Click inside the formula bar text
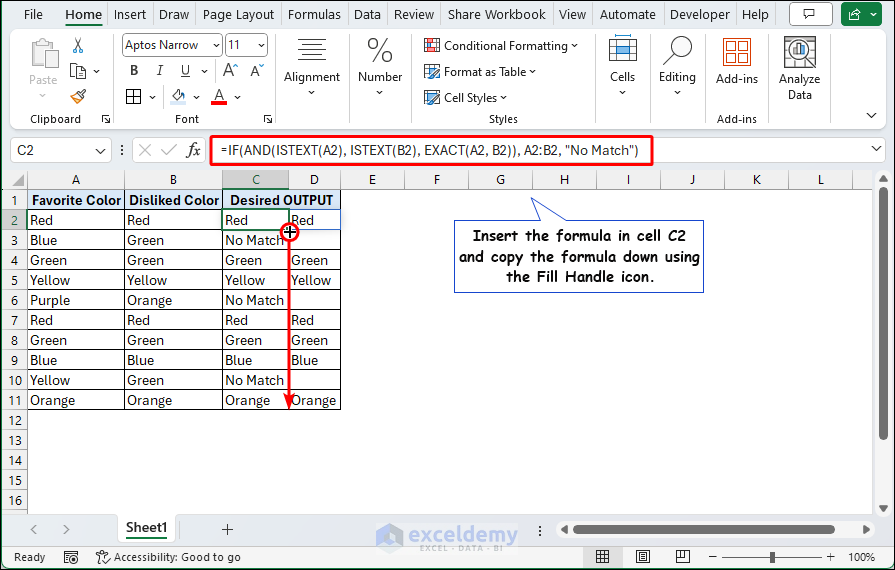 point(430,151)
